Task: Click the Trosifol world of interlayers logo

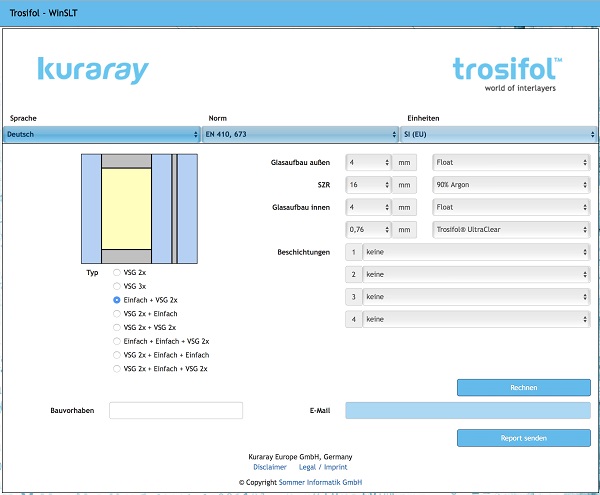Action: tap(507, 73)
